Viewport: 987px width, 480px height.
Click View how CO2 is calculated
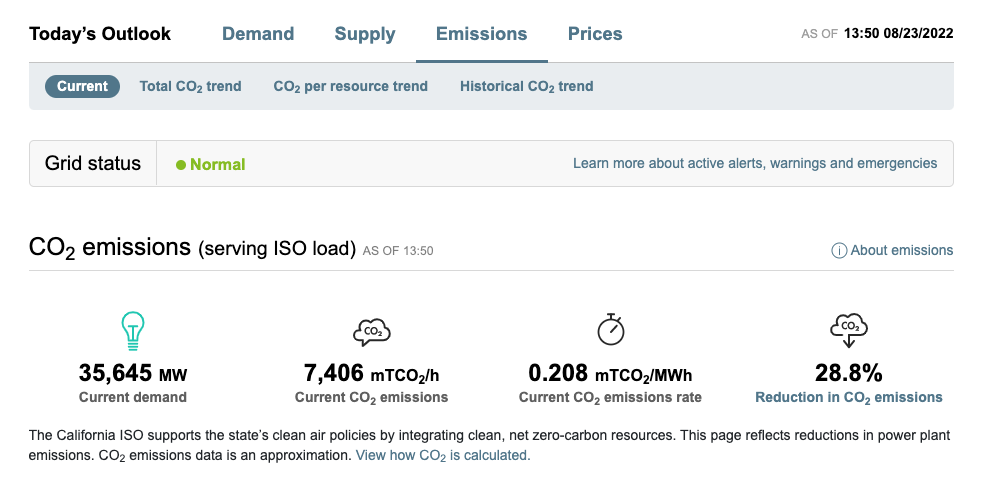click(442, 455)
